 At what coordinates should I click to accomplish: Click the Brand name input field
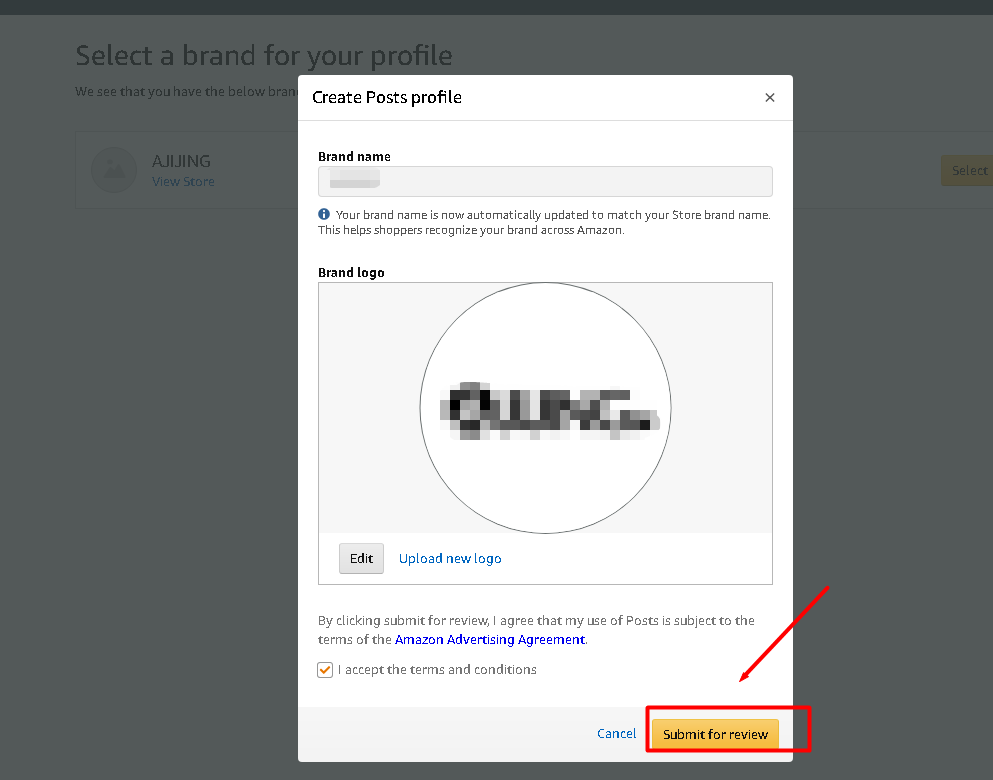click(x=545, y=181)
